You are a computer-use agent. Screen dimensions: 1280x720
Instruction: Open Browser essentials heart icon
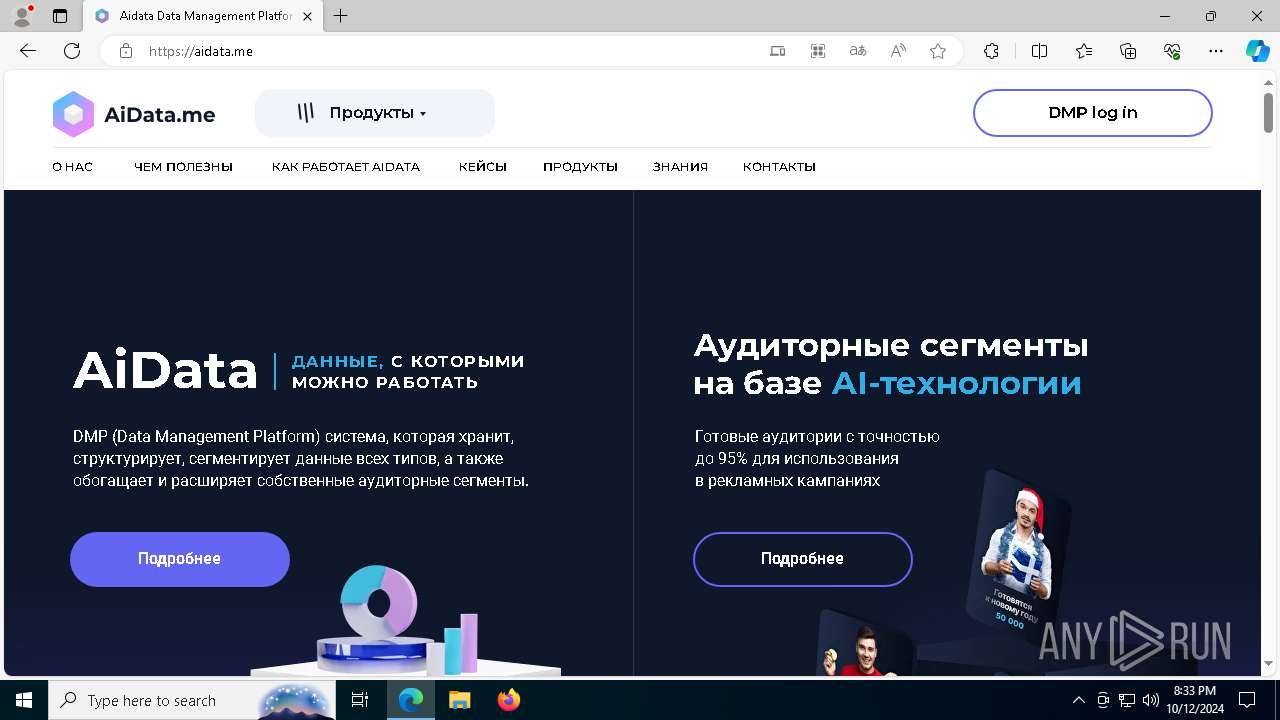pyautogui.click(x=1172, y=51)
